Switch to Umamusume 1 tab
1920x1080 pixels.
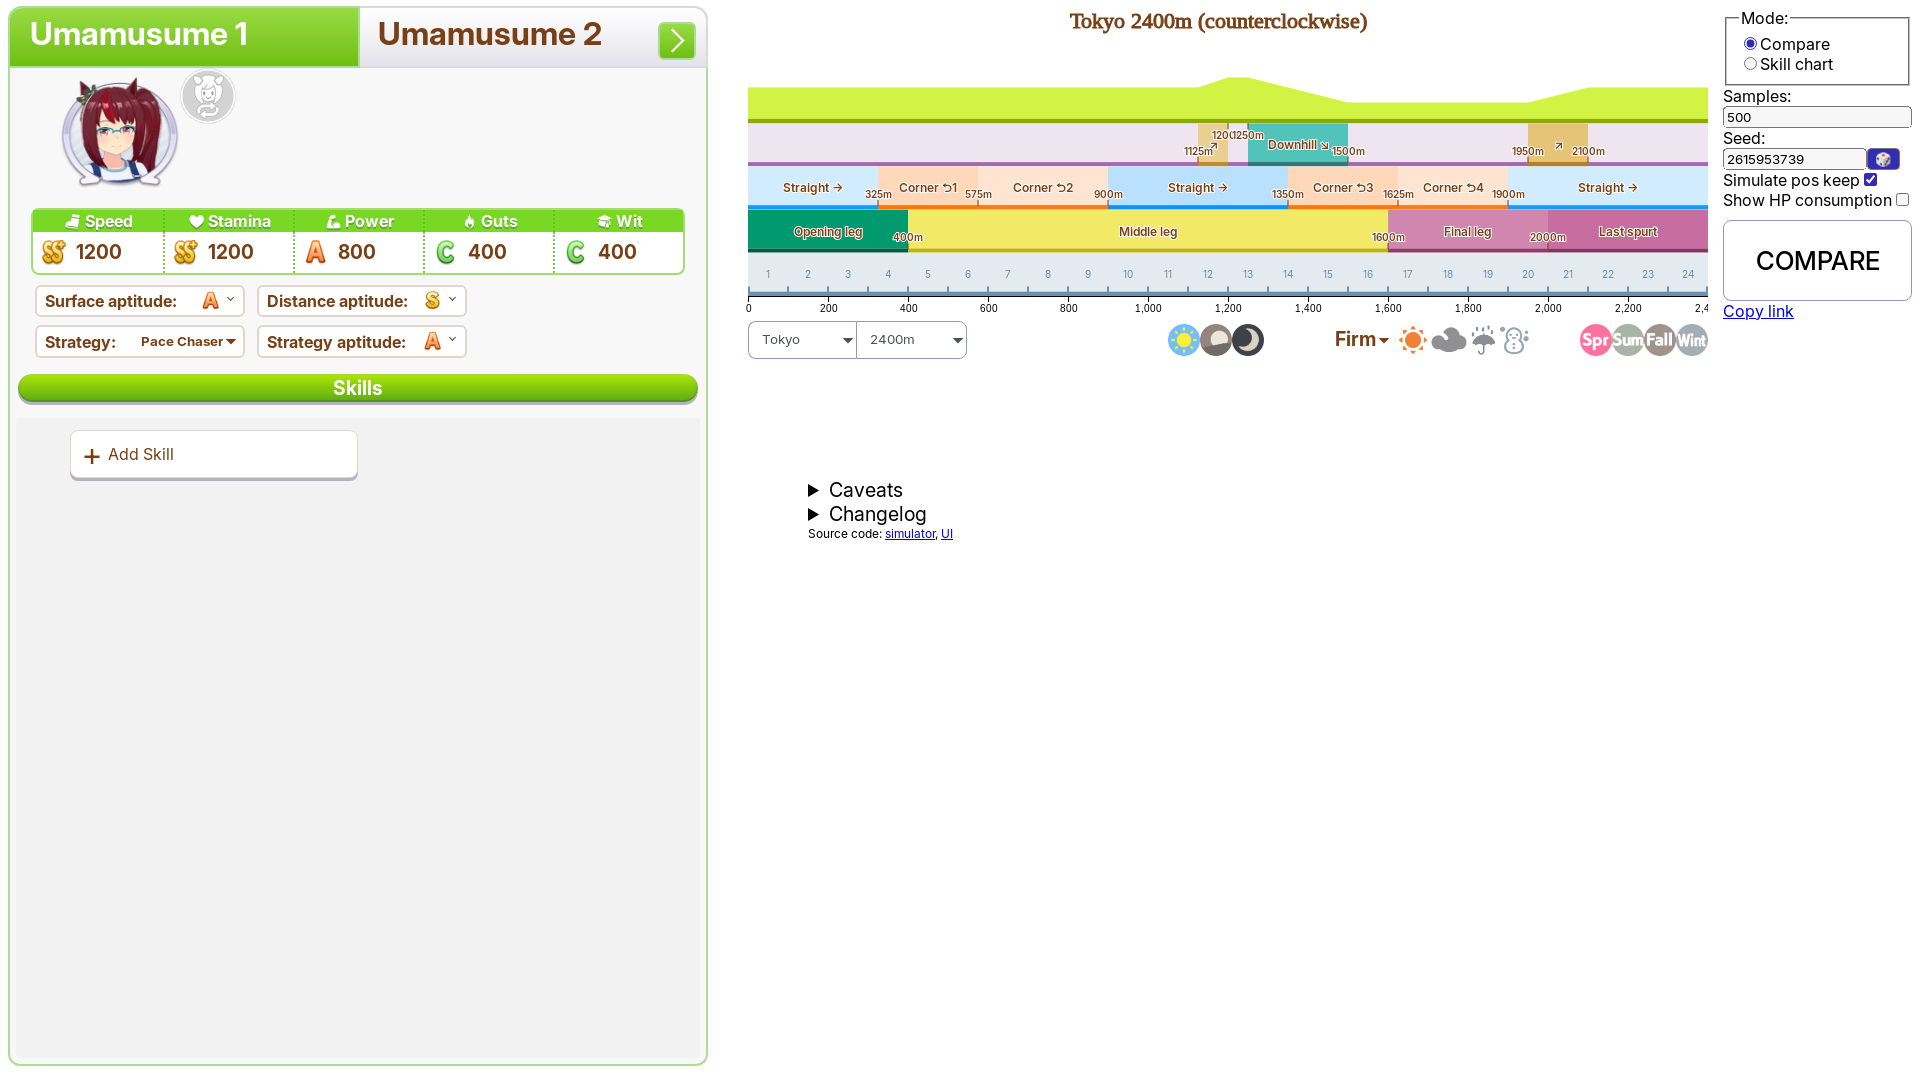(x=184, y=37)
